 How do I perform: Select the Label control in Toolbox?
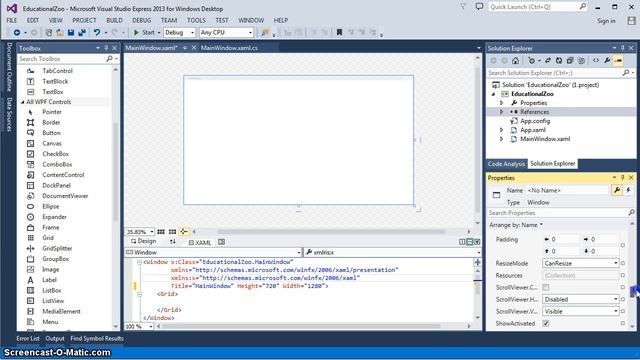[x=49, y=280]
